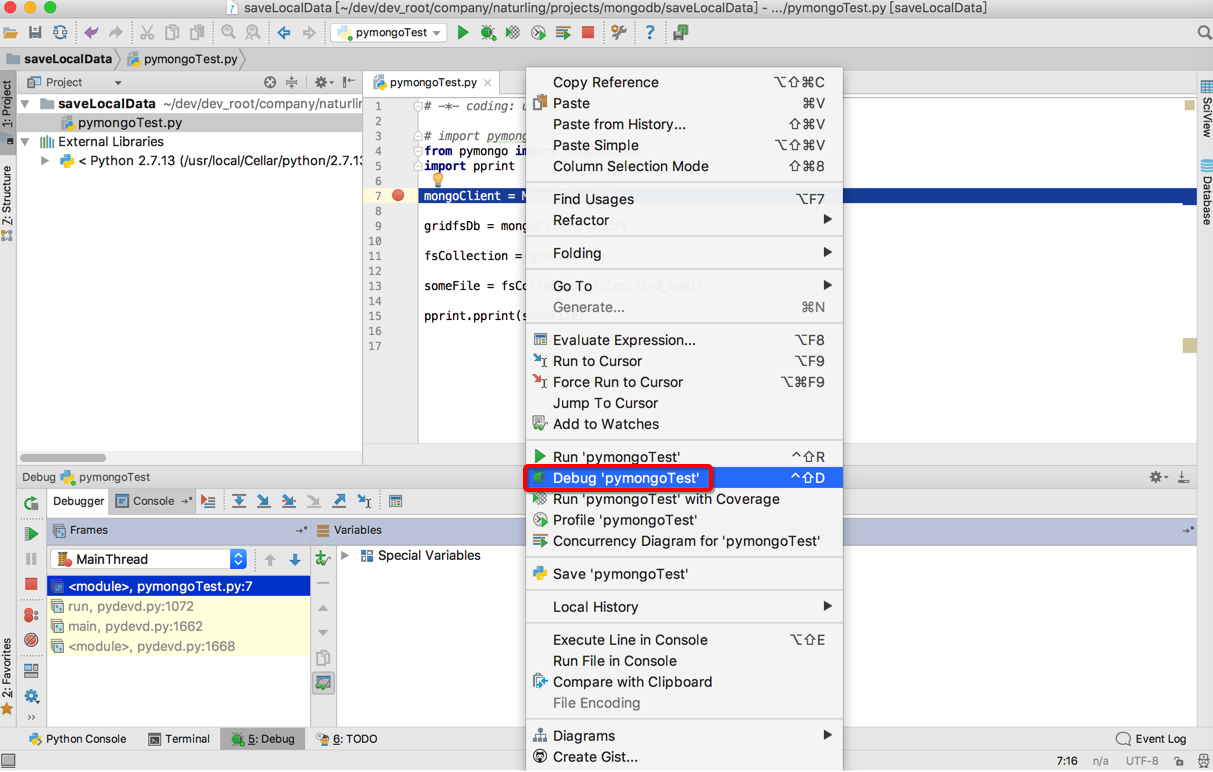Click the Run to Cursor debugger toolbar icon

(364, 502)
